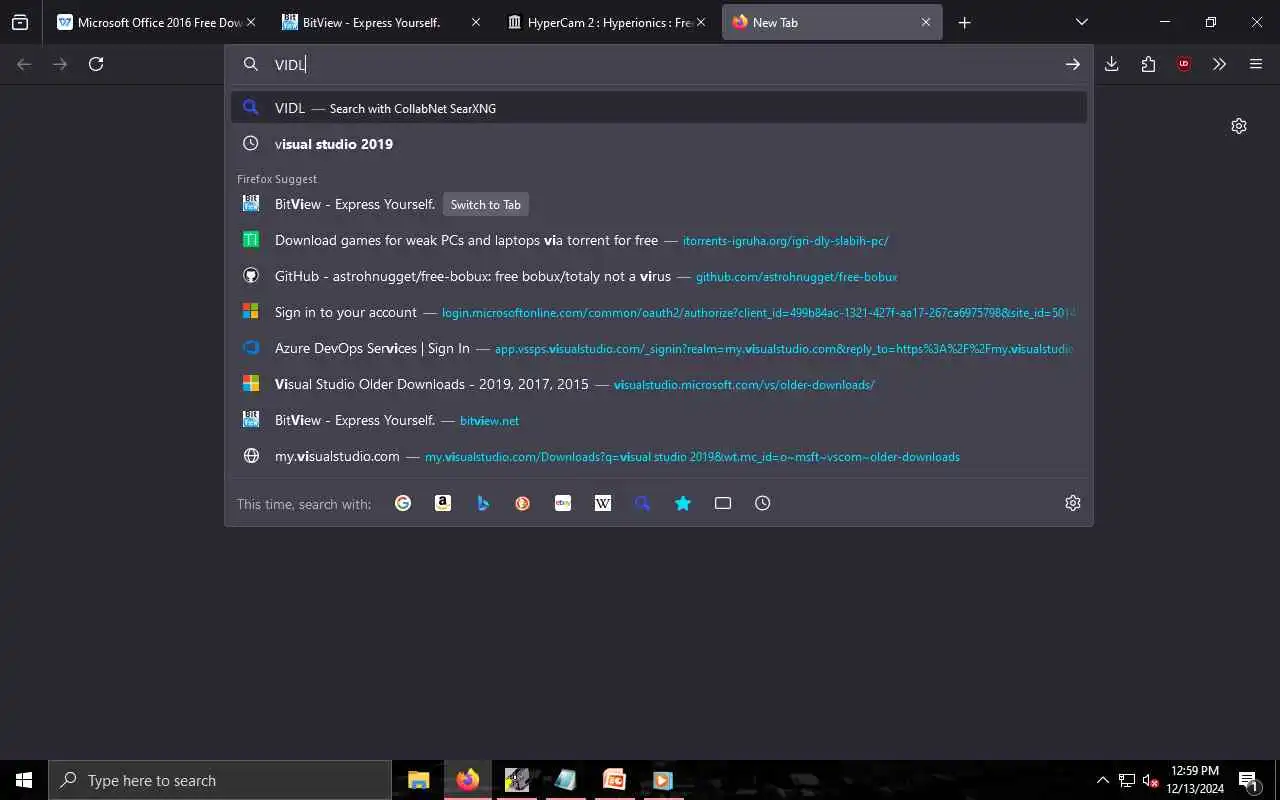Click the Windows taskbar search box
This screenshot has height=800, width=1280.
click(x=220, y=780)
